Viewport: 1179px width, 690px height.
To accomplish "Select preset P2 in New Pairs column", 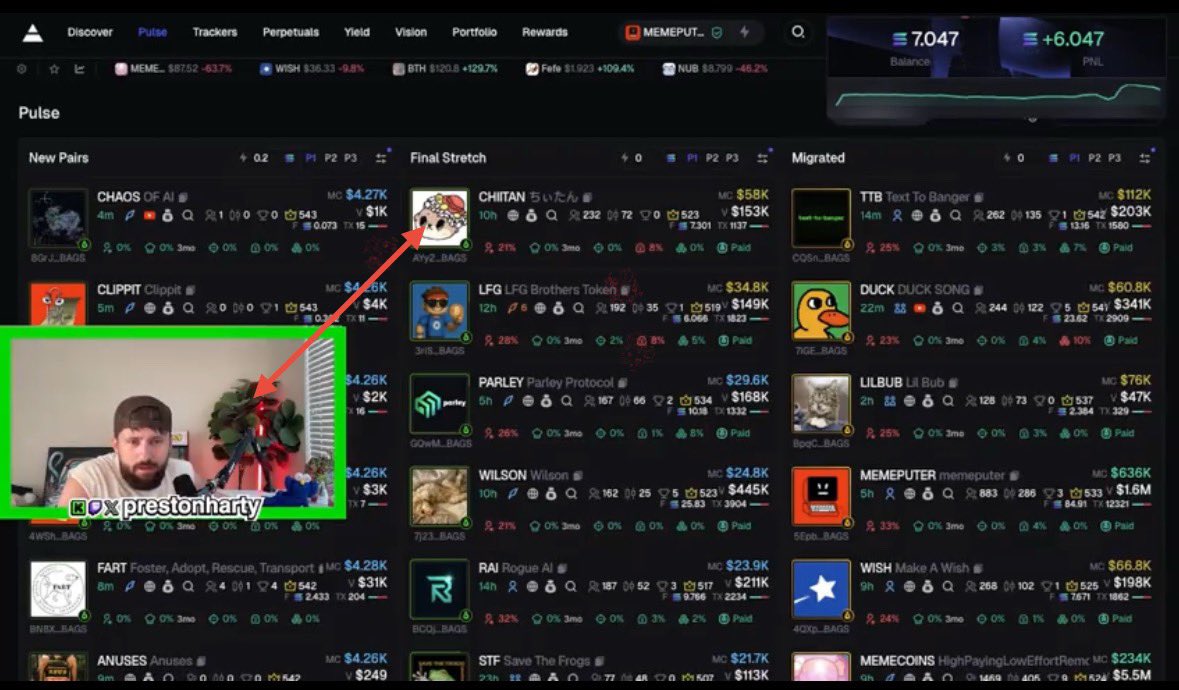I will [331, 158].
